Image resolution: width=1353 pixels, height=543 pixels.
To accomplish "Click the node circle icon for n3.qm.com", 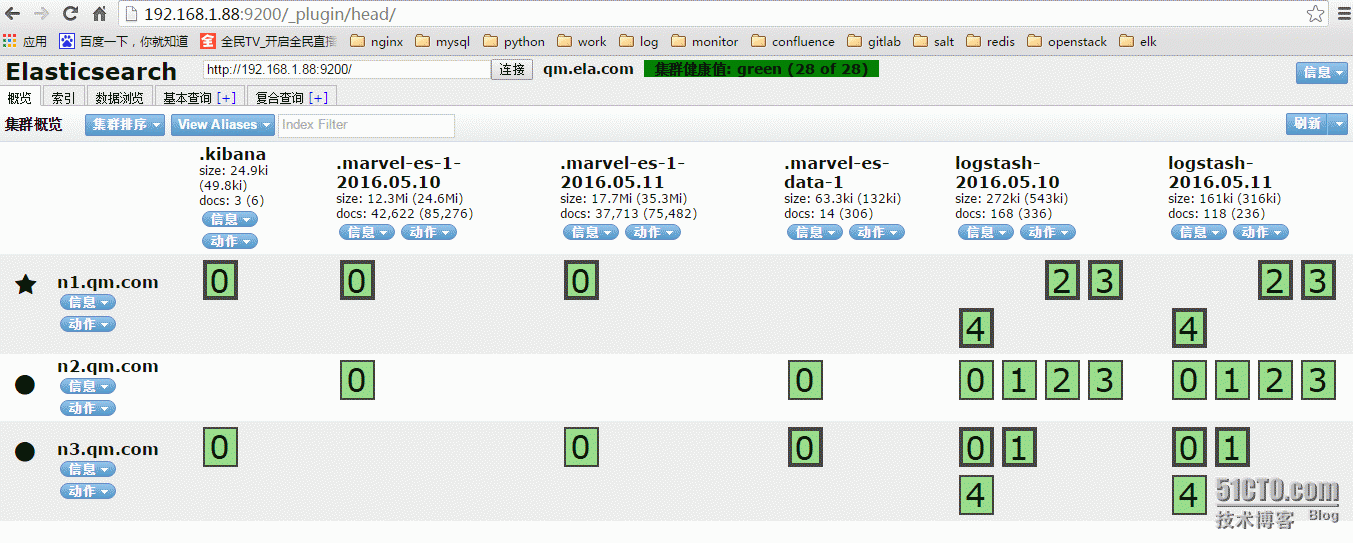I will [x=25, y=452].
